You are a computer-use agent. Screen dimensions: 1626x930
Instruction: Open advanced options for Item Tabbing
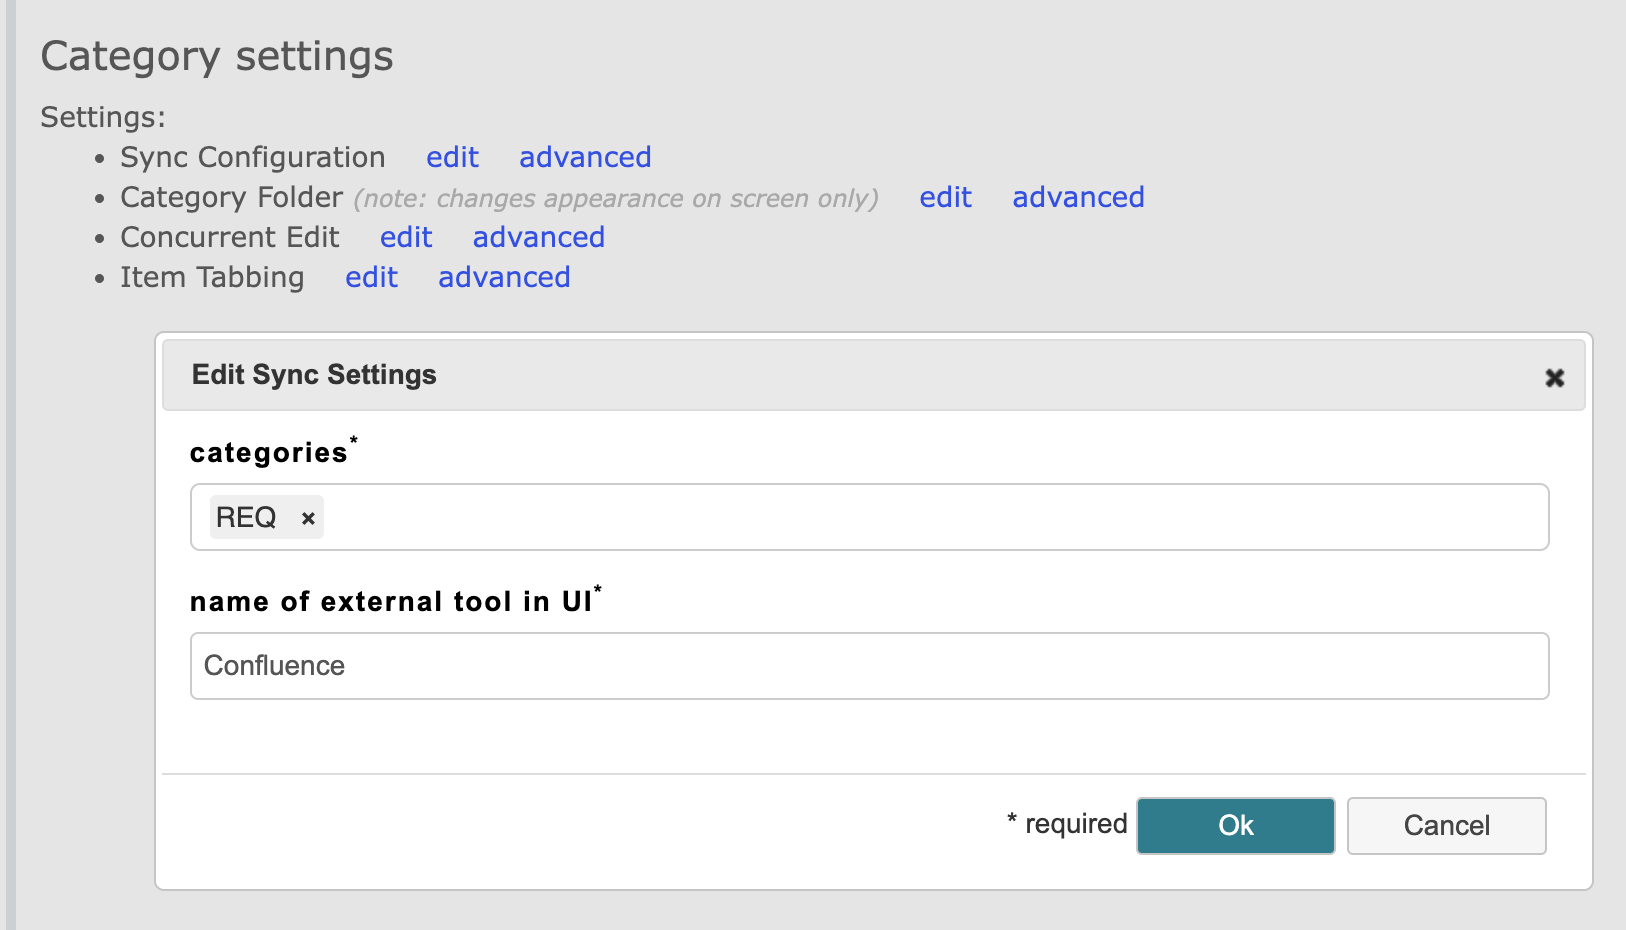(x=504, y=277)
